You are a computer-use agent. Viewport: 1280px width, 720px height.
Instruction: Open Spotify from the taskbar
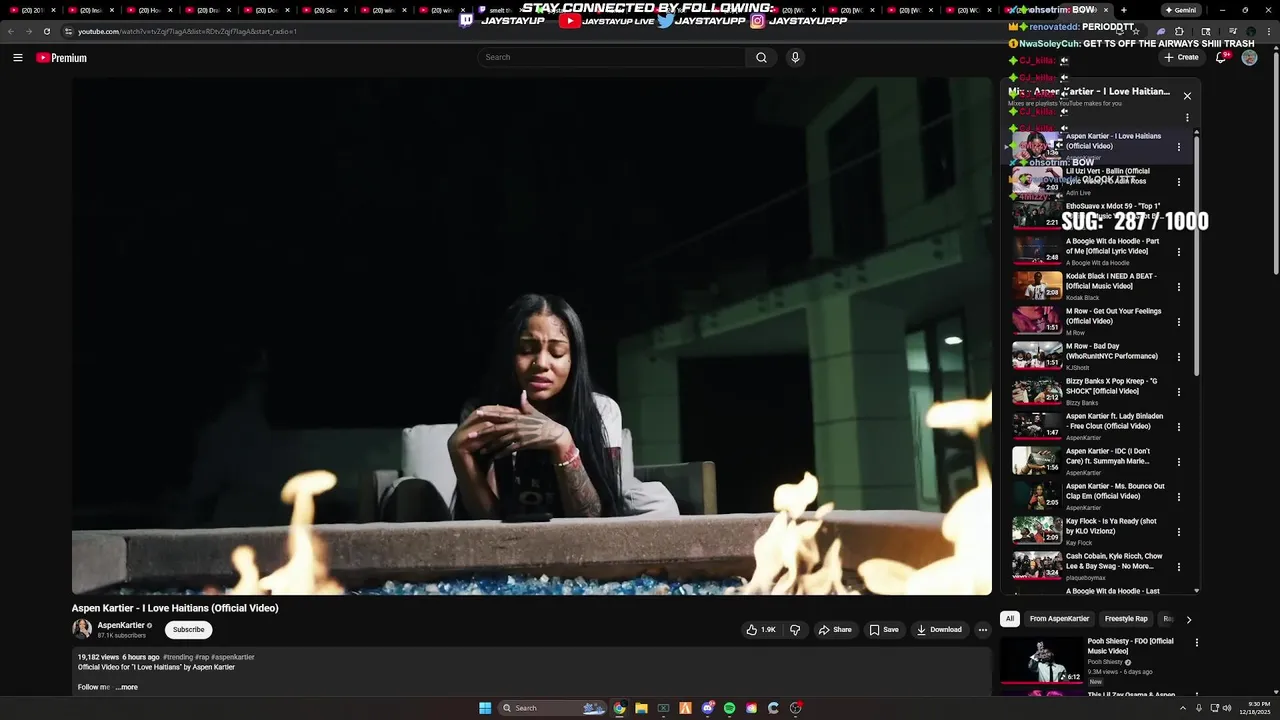tap(729, 708)
